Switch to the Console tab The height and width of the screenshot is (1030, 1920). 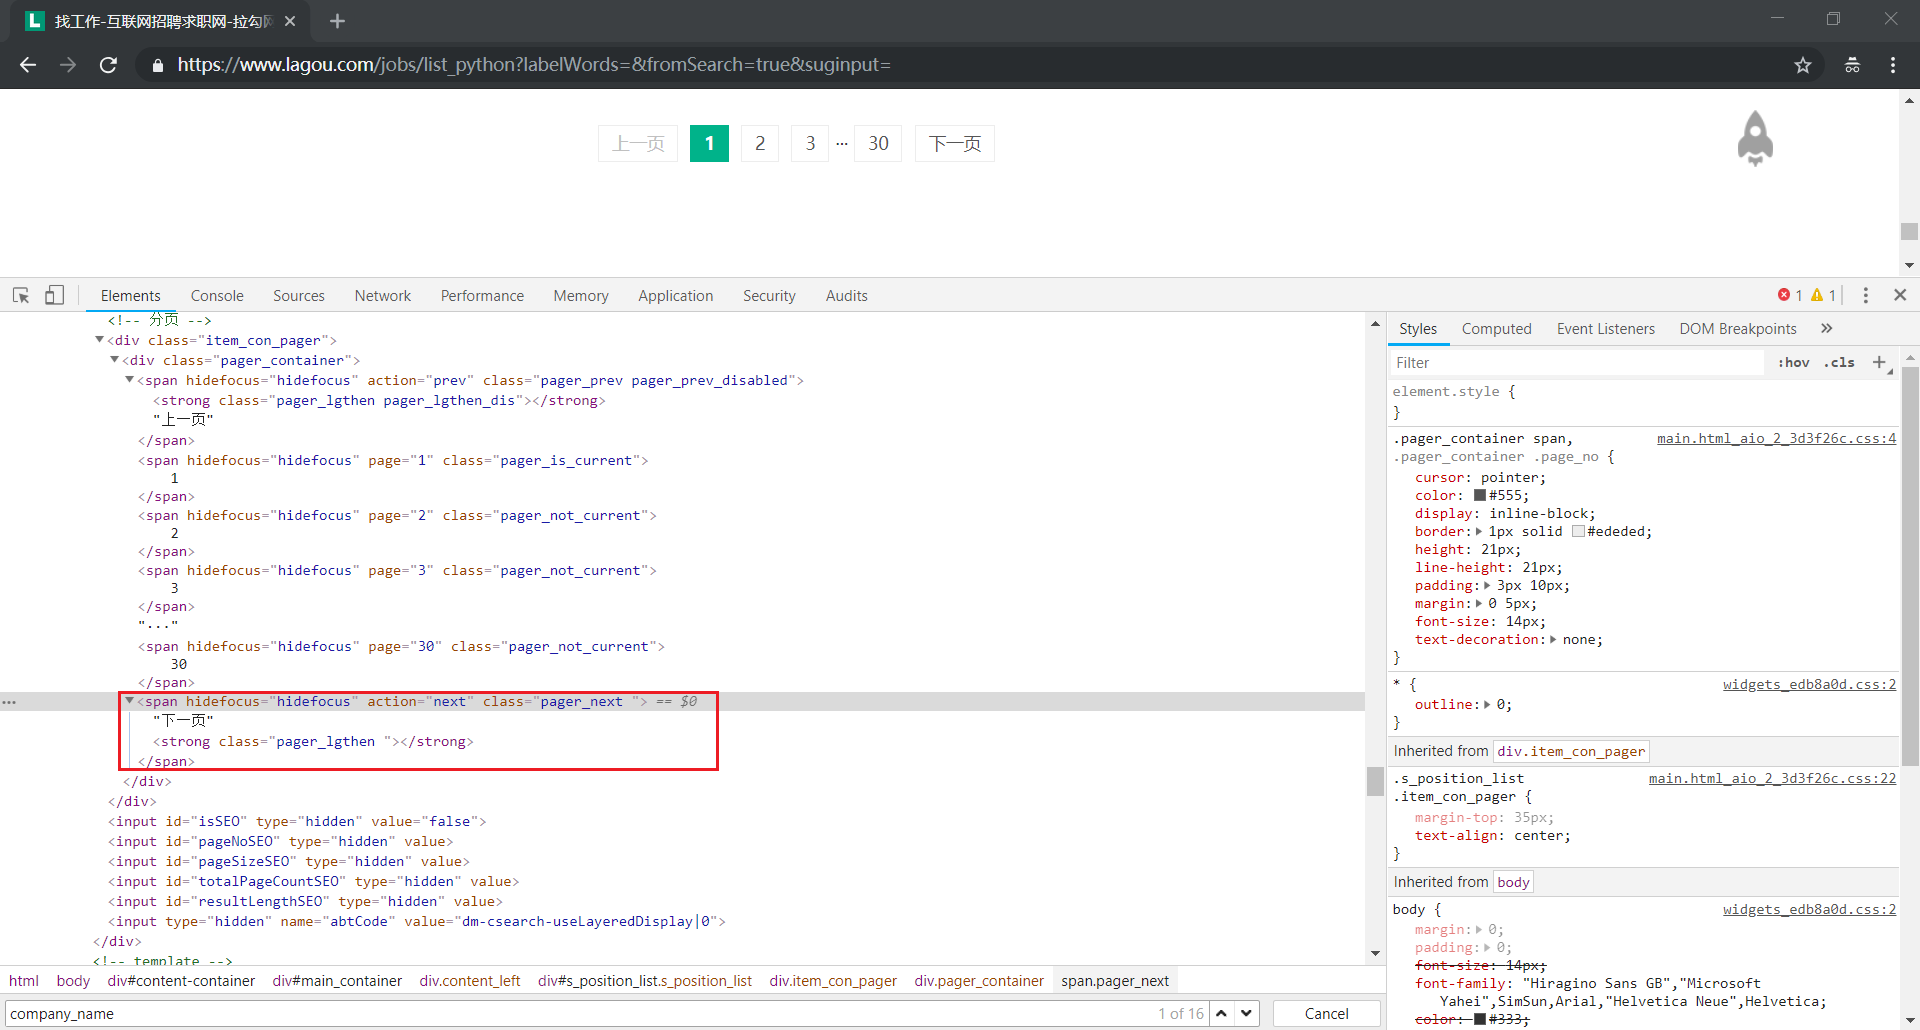[x=217, y=295]
